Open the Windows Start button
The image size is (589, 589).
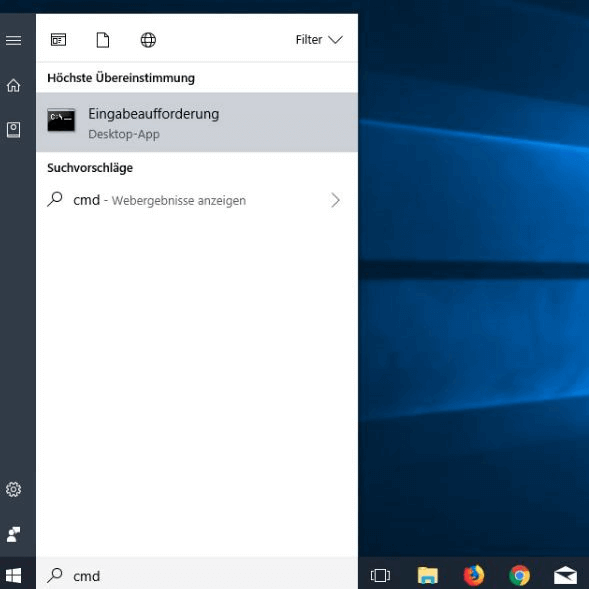14,575
